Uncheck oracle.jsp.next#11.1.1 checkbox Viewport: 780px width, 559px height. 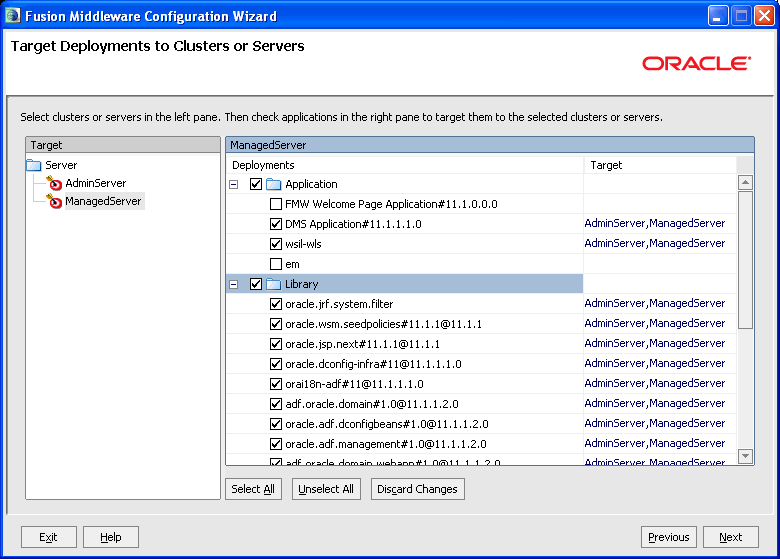pyautogui.click(x=276, y=344)
